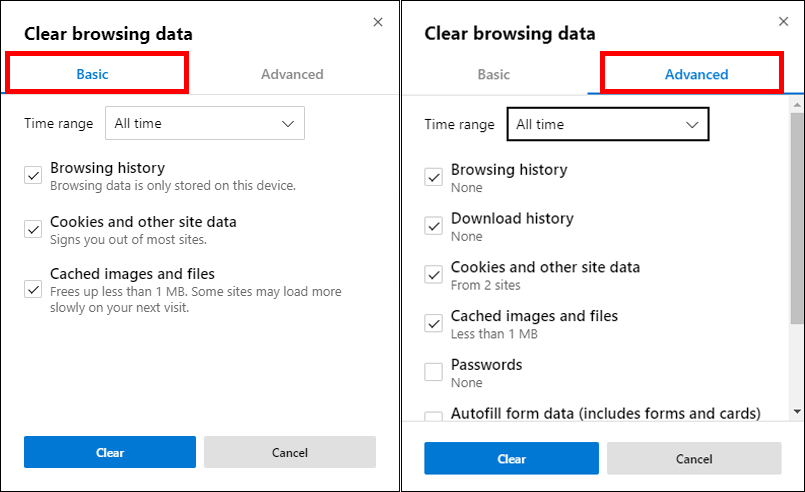This screenshot has height=492, width=805.
Task: Click 'Time range' label in left dialog
Action: [x=59, y=123]
